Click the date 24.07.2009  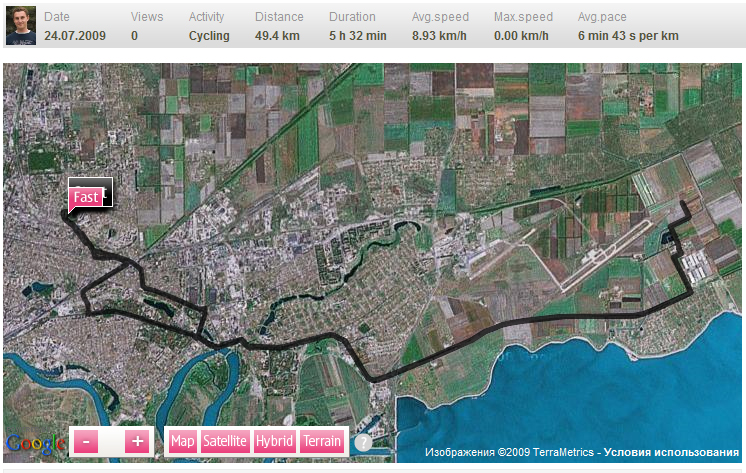(x=76, y=36)
